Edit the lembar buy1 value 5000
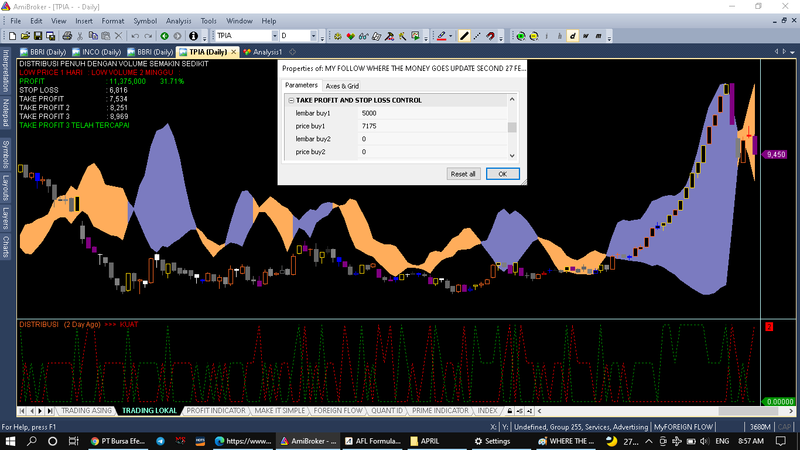Image resolution: width=800 pixels, height=450 pixels. tap(432, 113)
